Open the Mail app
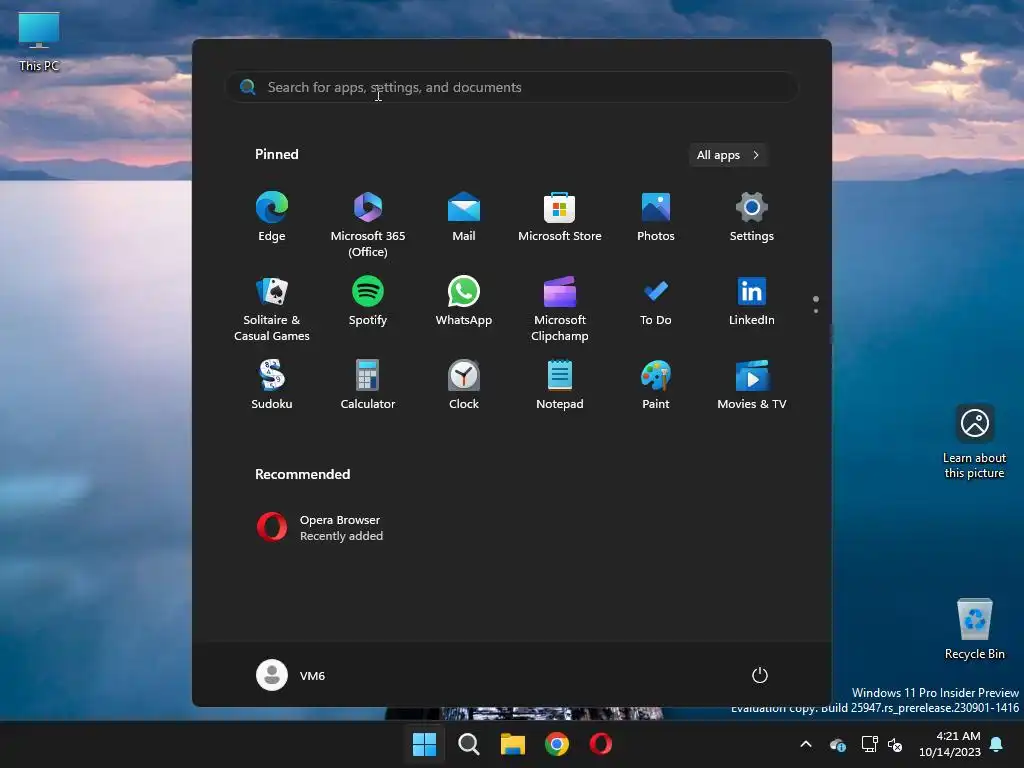This screenshot has height=768, width=1024. 464,217
